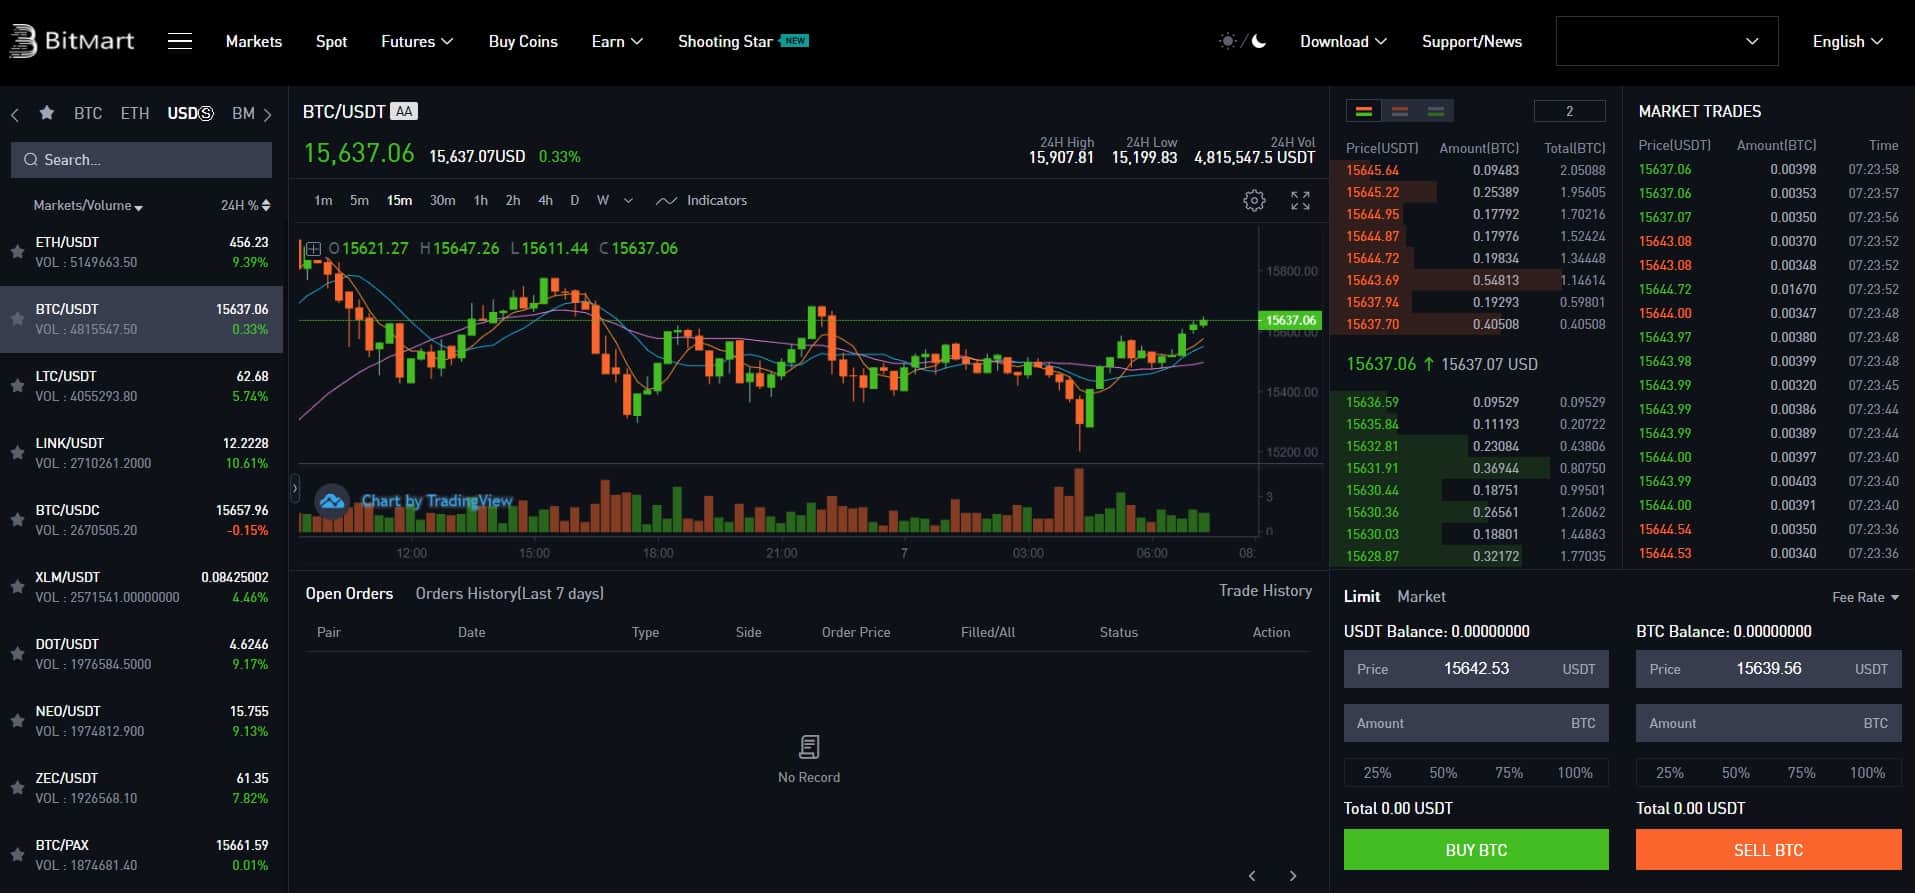This screenshot has width=1915, height=893.
Task: Click the buy Amount BTC input
Action: tap(1476, 723)
